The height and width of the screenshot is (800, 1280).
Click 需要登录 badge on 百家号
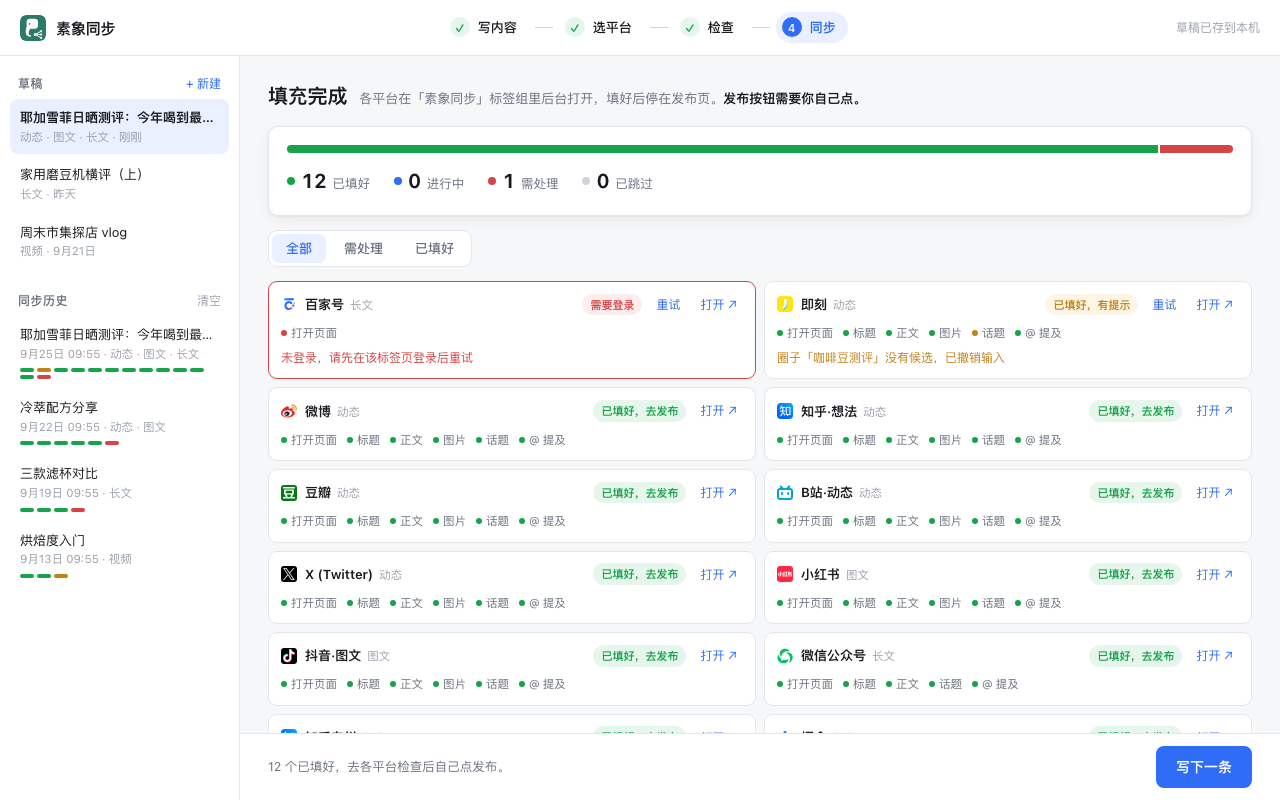click(612, 305)
